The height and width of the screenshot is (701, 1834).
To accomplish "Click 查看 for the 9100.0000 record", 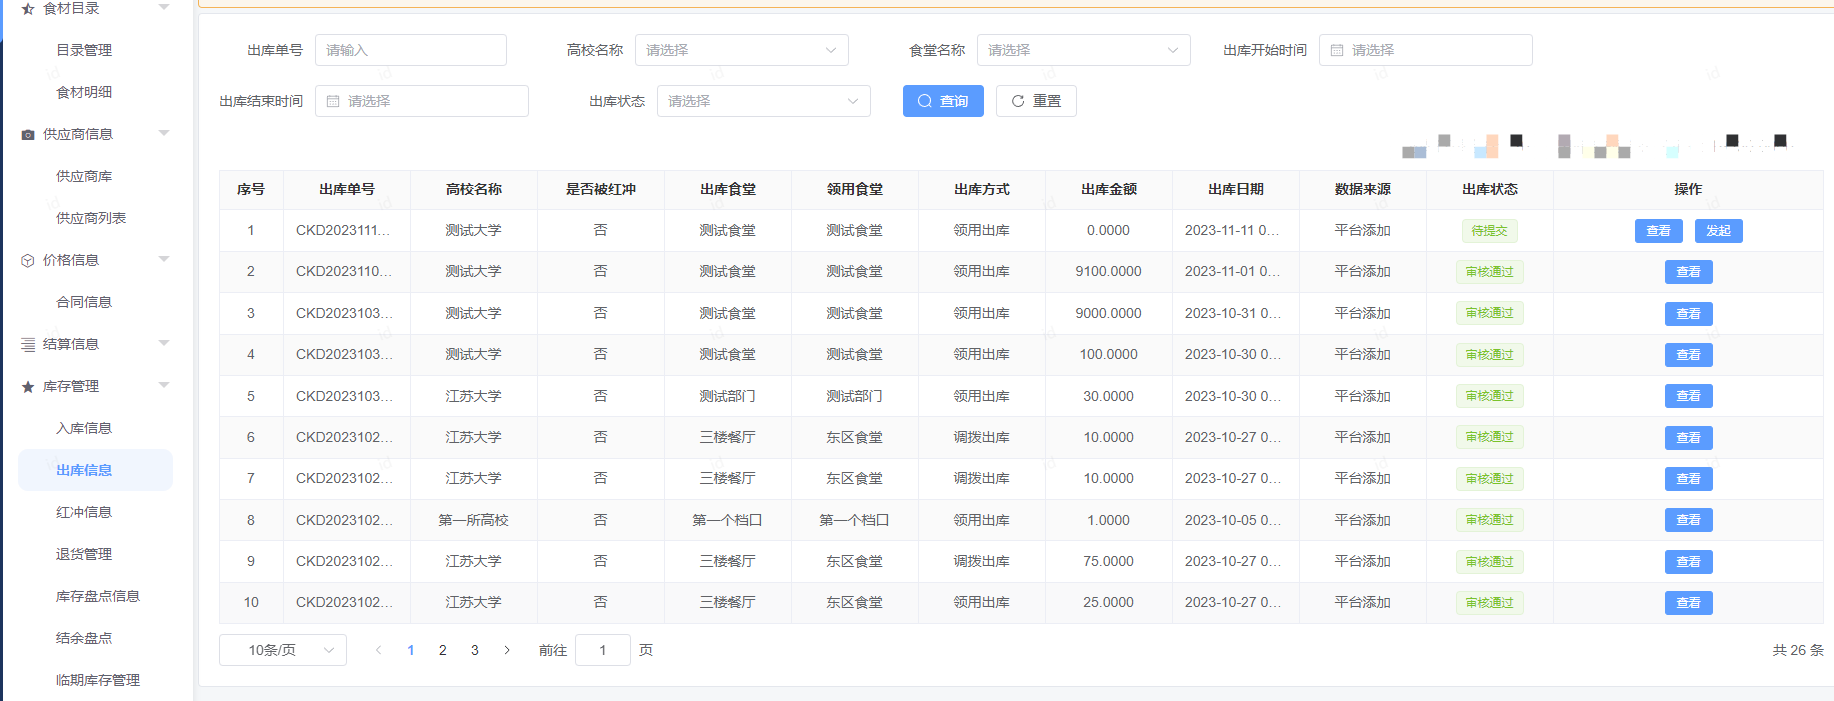I will (1689, 272).
